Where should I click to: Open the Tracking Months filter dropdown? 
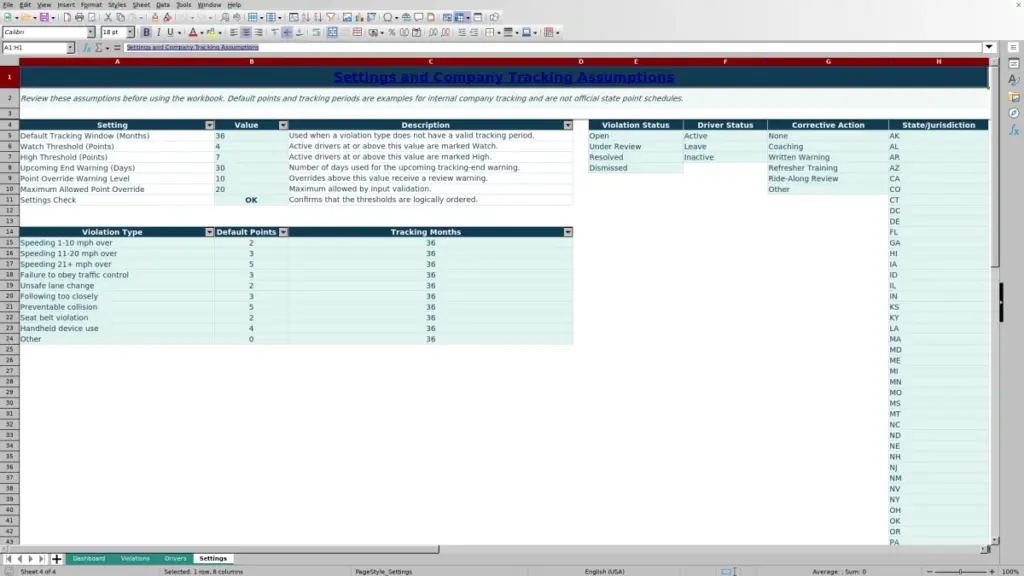[x=568, y=232]
